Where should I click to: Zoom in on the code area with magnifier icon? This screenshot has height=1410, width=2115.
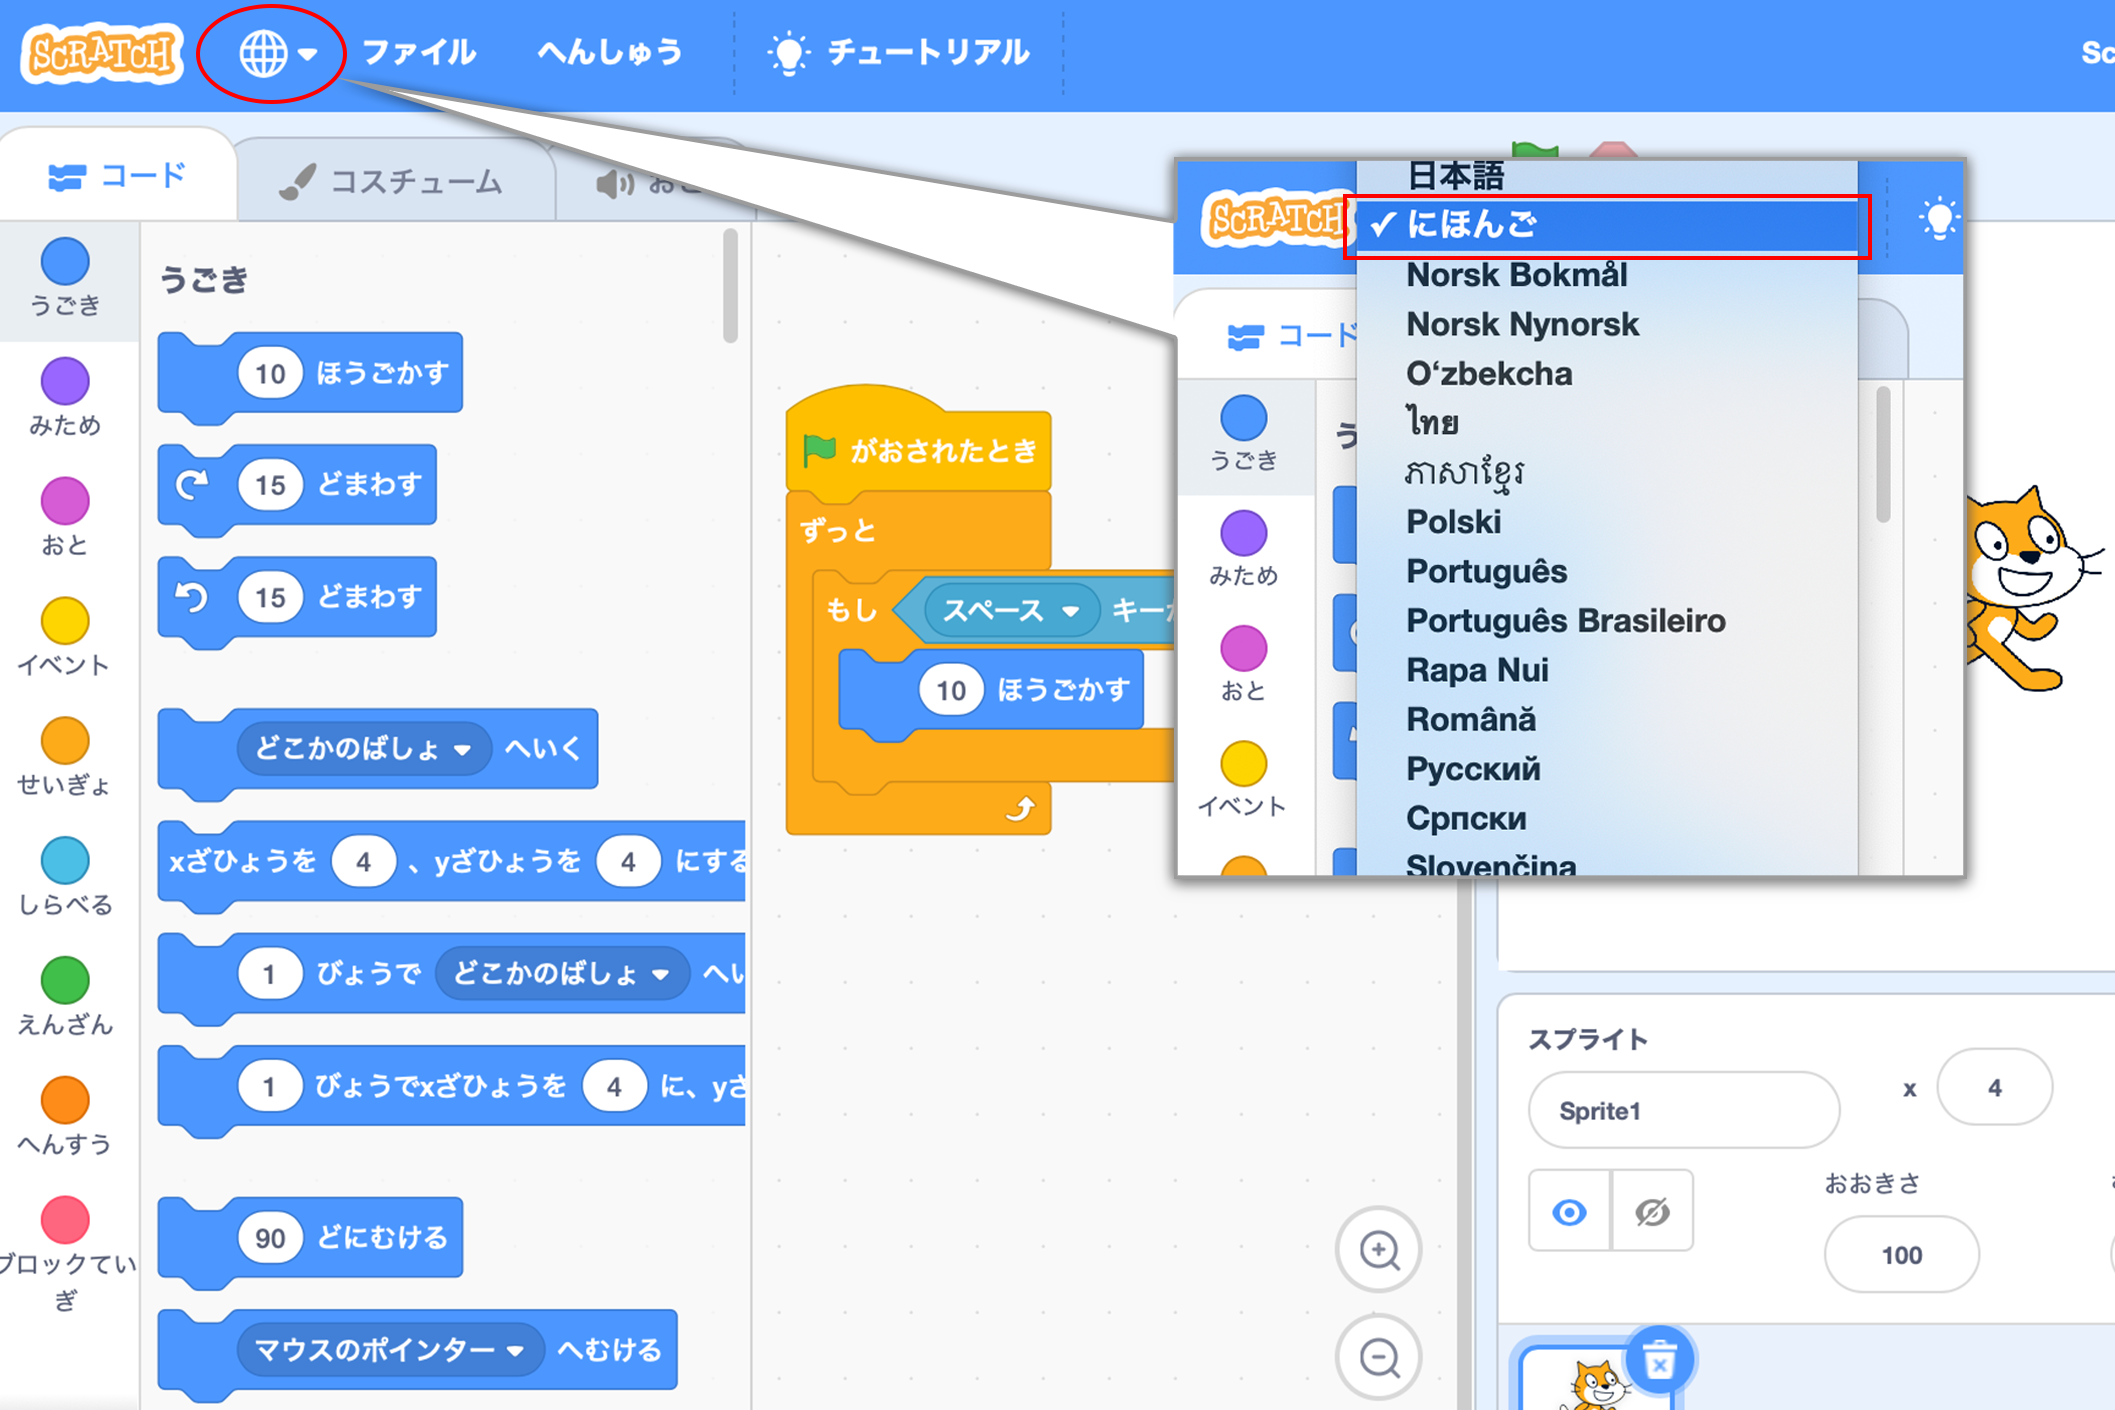tap(1379, 1251)
